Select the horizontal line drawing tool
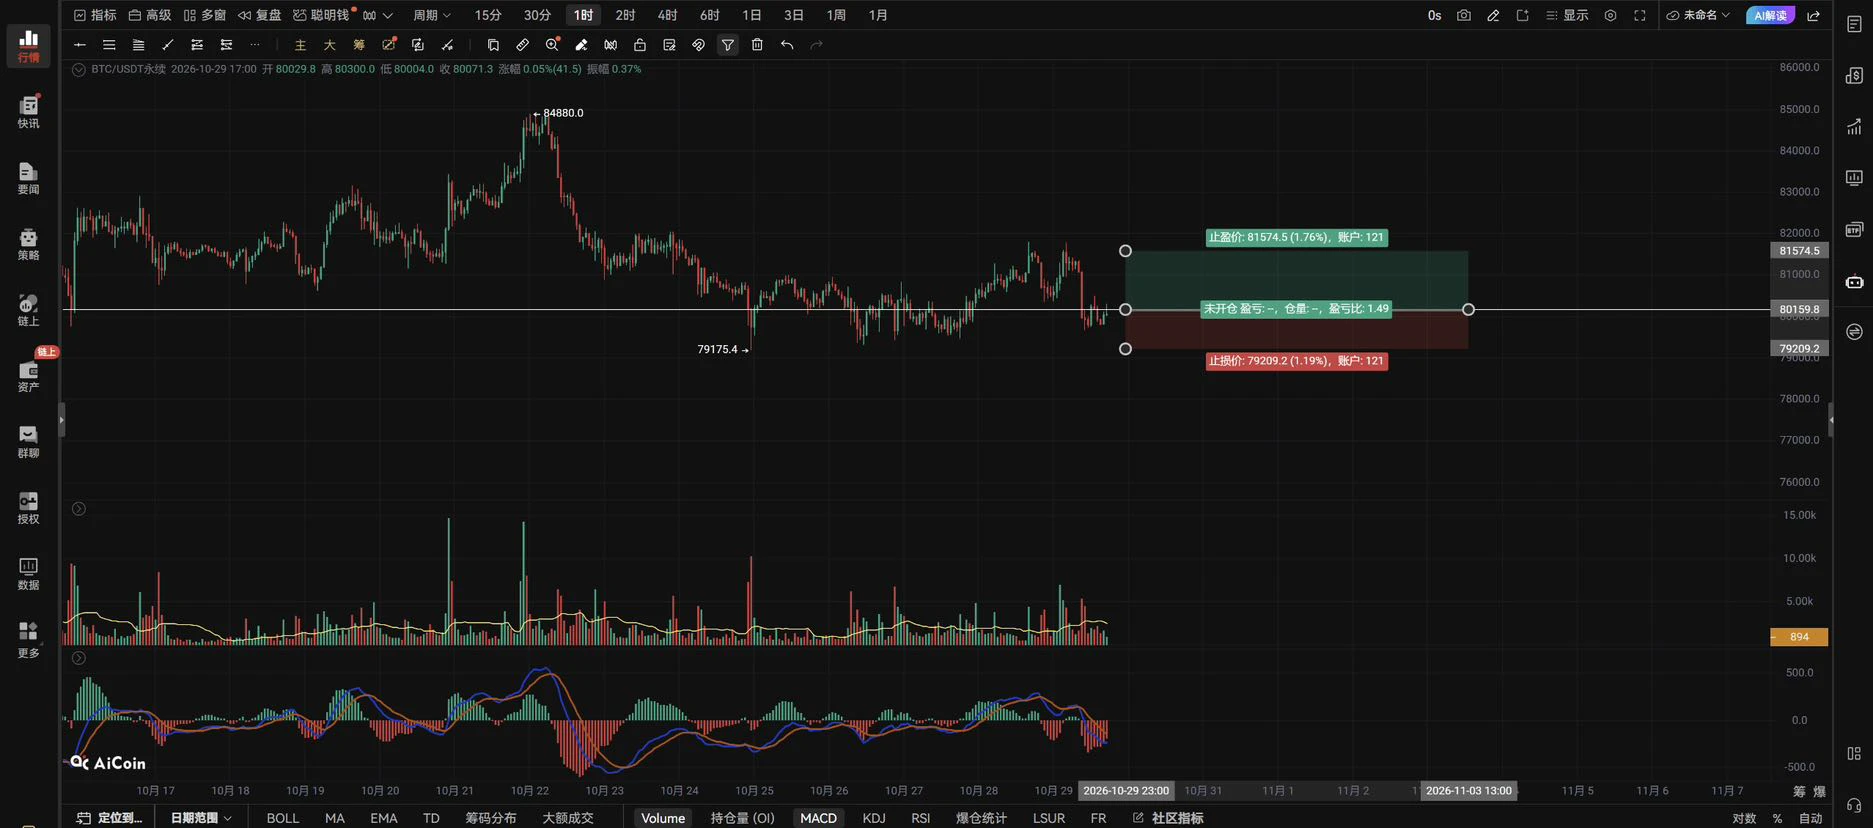The width and height of the screenshot is (1873, 828). click(x=80, y=45)
